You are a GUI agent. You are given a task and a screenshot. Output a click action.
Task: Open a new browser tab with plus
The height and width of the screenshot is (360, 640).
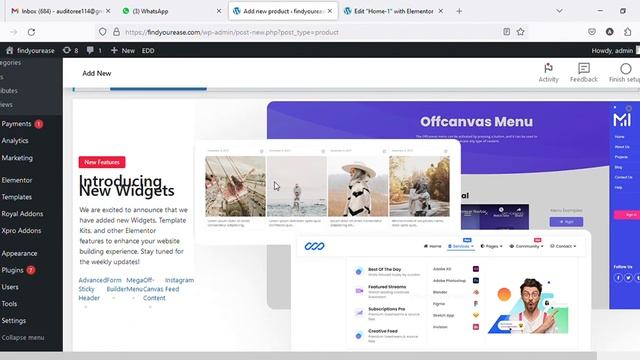click(459, 11)
